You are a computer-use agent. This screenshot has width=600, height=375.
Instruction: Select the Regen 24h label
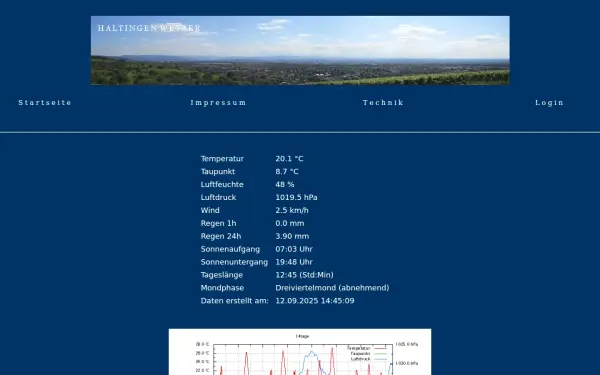click(x=221, y=236)
